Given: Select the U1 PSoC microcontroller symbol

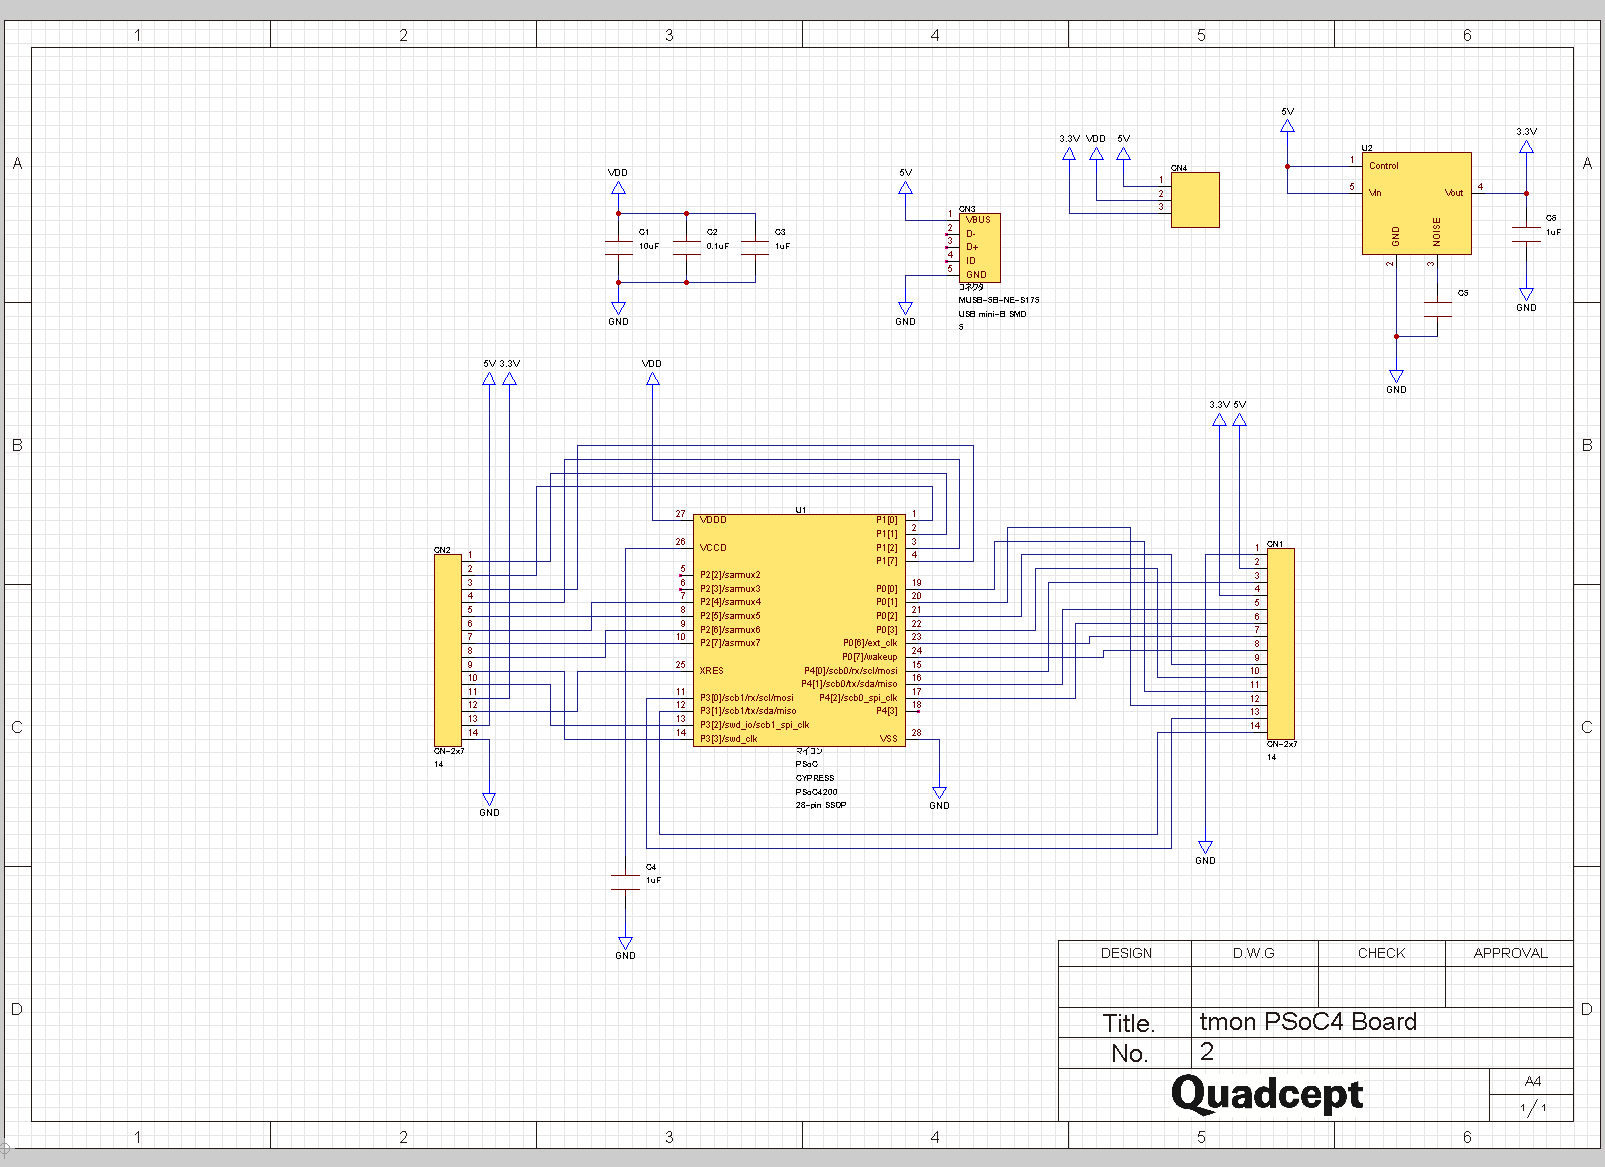Looking at the screenshot, I should click(798, 630).
